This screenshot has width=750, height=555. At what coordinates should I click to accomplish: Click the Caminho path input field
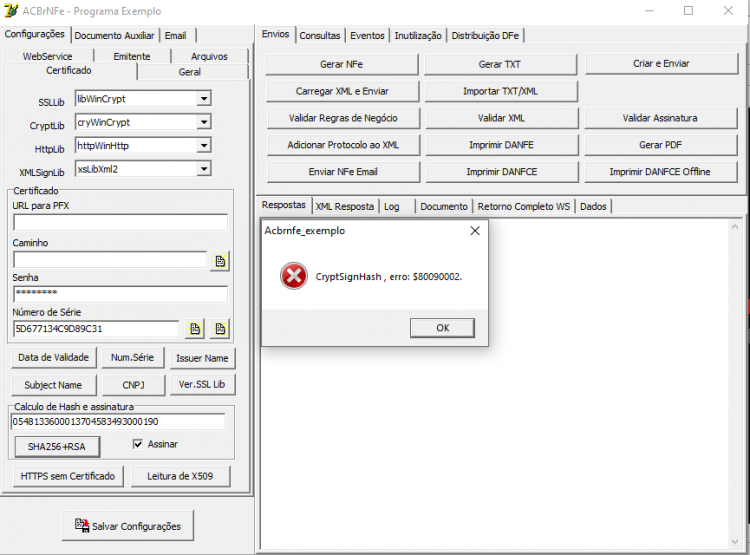click(110, 260)
